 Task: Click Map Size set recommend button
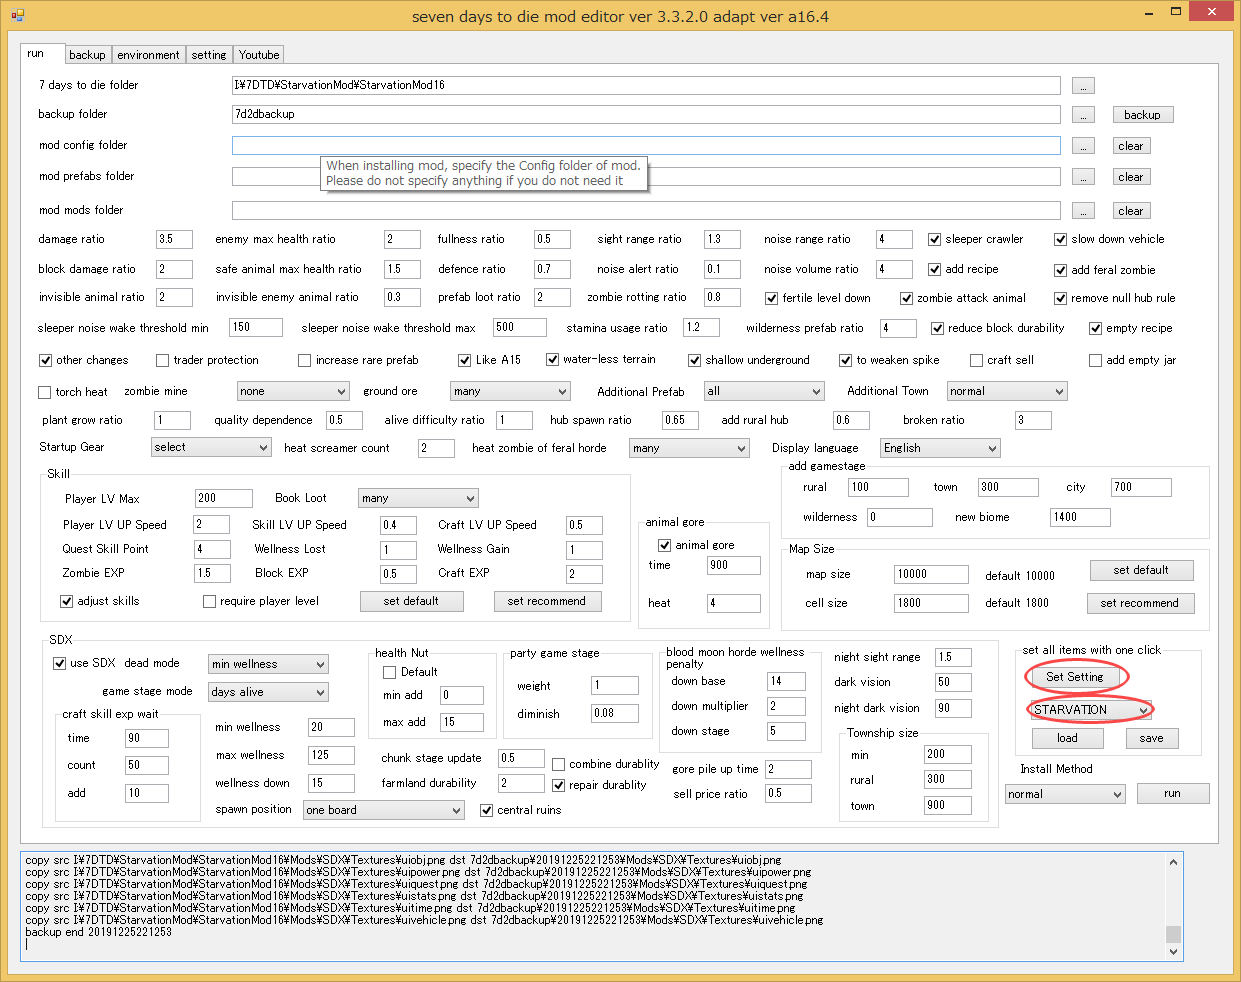(x=1139, y=603)
